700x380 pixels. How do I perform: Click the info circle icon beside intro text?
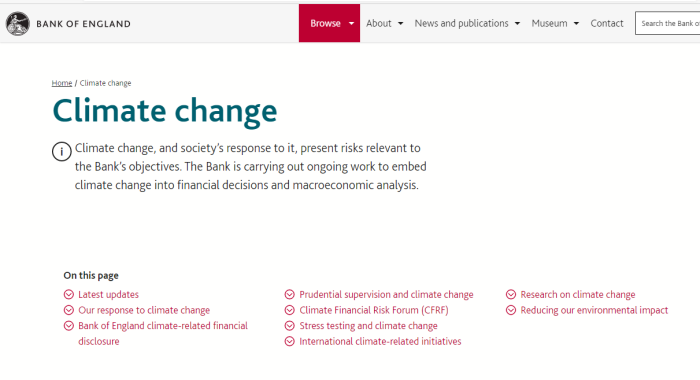click(x=62, y=152)
